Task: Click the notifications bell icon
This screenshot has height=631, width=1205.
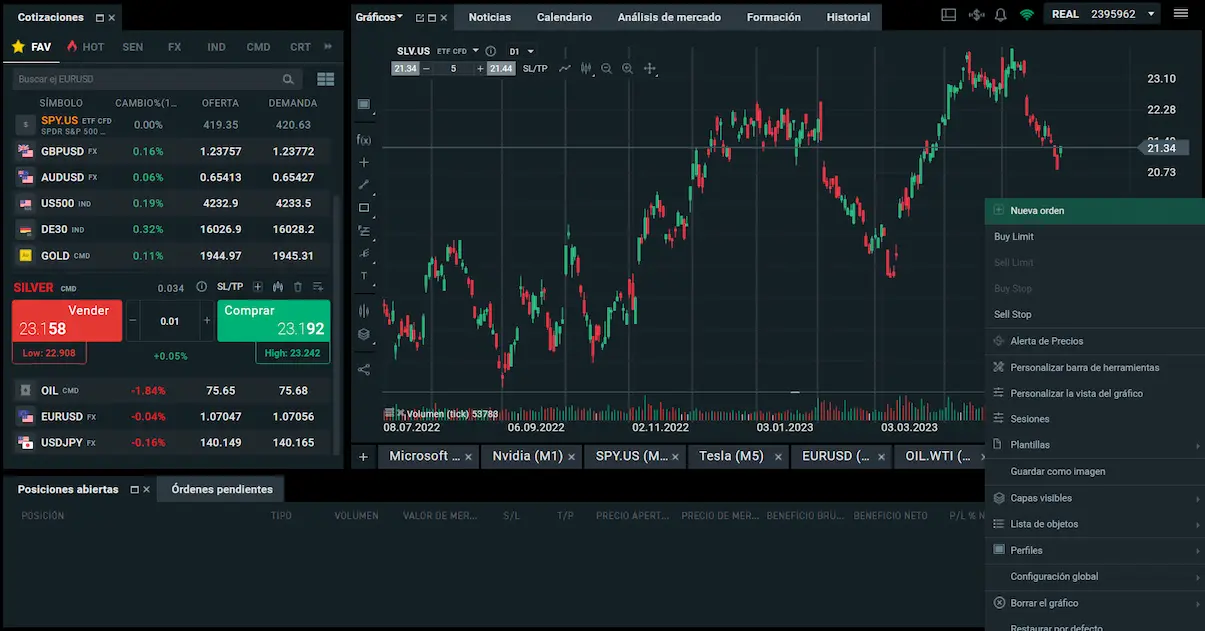Action: [1001, 15]
